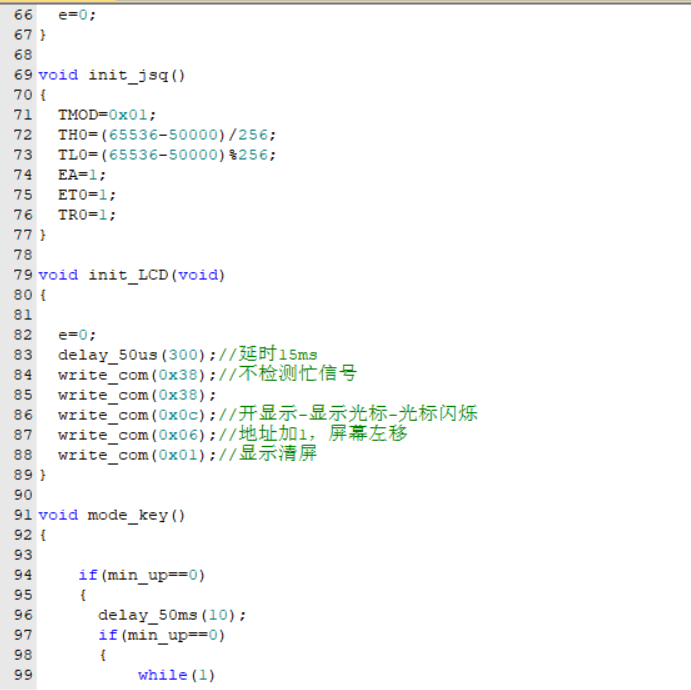Click the 'e=0;' statement on line 66
This screenshot has height=690, width=691.
click(77, 15)
